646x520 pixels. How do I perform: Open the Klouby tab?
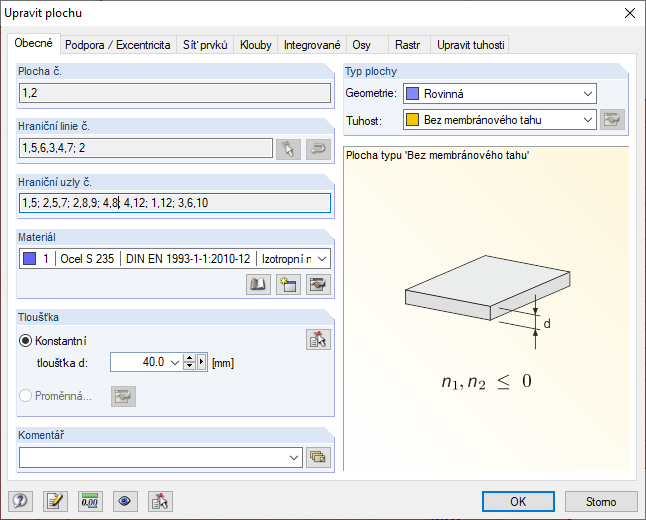(256, 45)
